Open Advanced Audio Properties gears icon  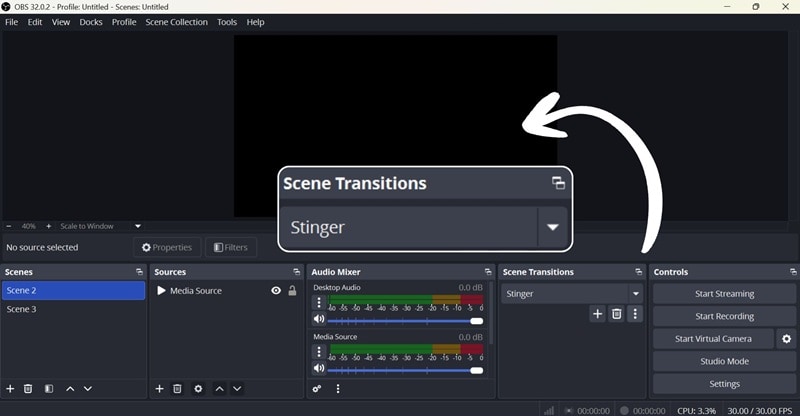[317, 389]
